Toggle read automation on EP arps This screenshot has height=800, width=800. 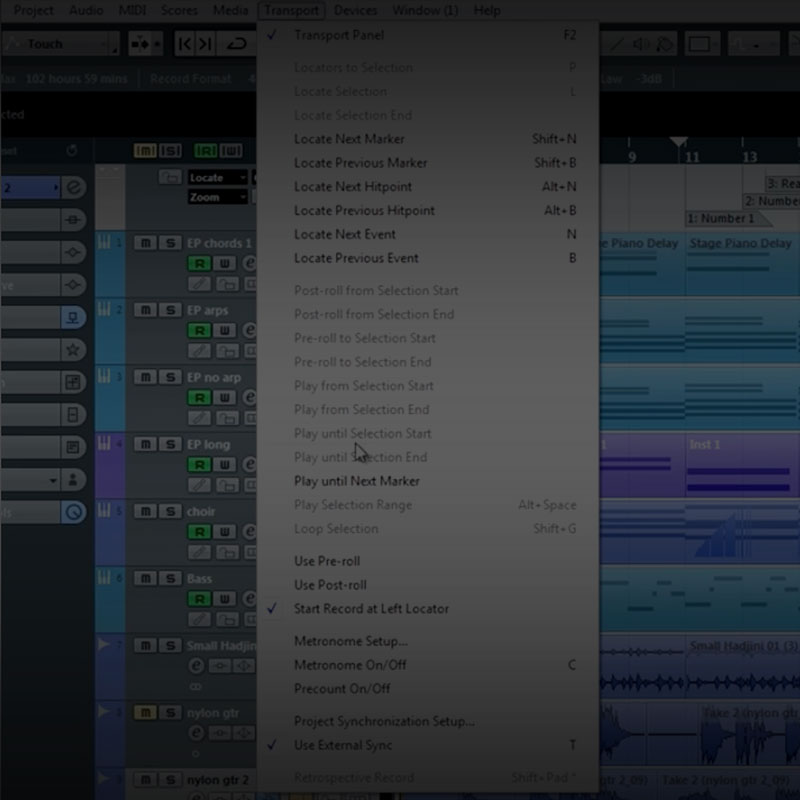pyautogui.click(x=199, y=331)
